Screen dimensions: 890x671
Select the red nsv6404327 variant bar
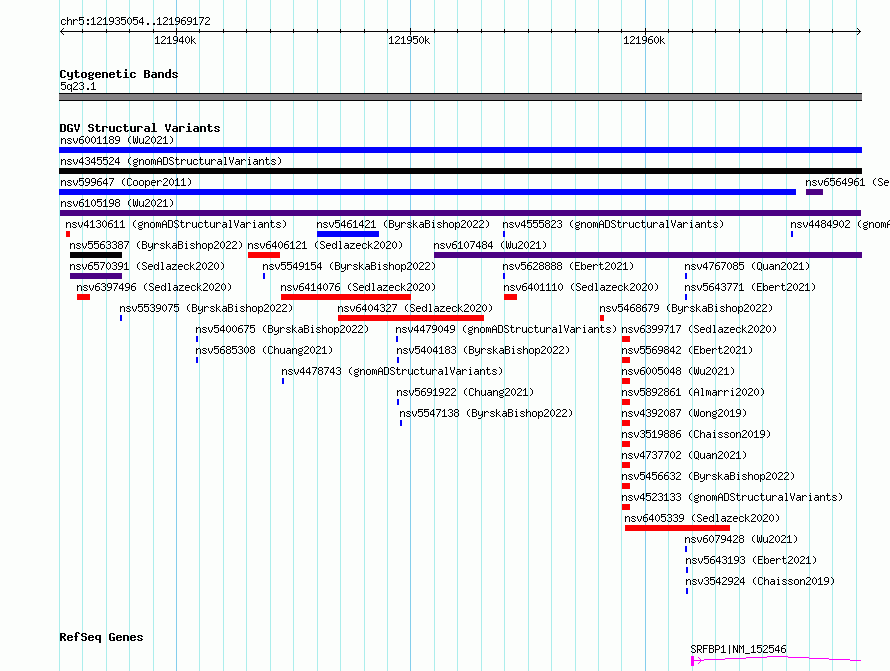tap(411, 318)
